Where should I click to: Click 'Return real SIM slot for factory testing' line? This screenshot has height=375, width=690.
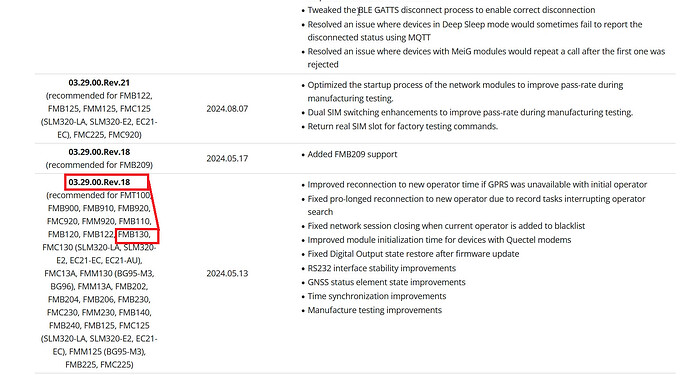point(403,126)
